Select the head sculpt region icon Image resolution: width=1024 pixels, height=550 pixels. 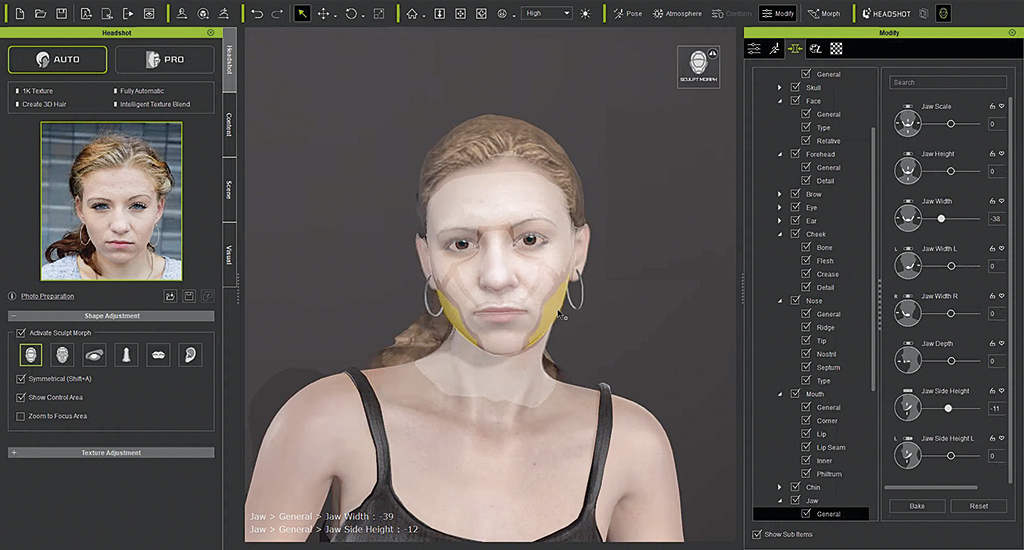[x=31, y=355]
